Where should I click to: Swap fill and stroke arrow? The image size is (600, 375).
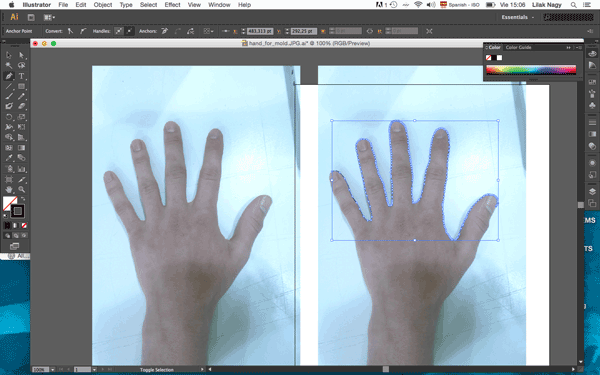click(x=23, y=199)
